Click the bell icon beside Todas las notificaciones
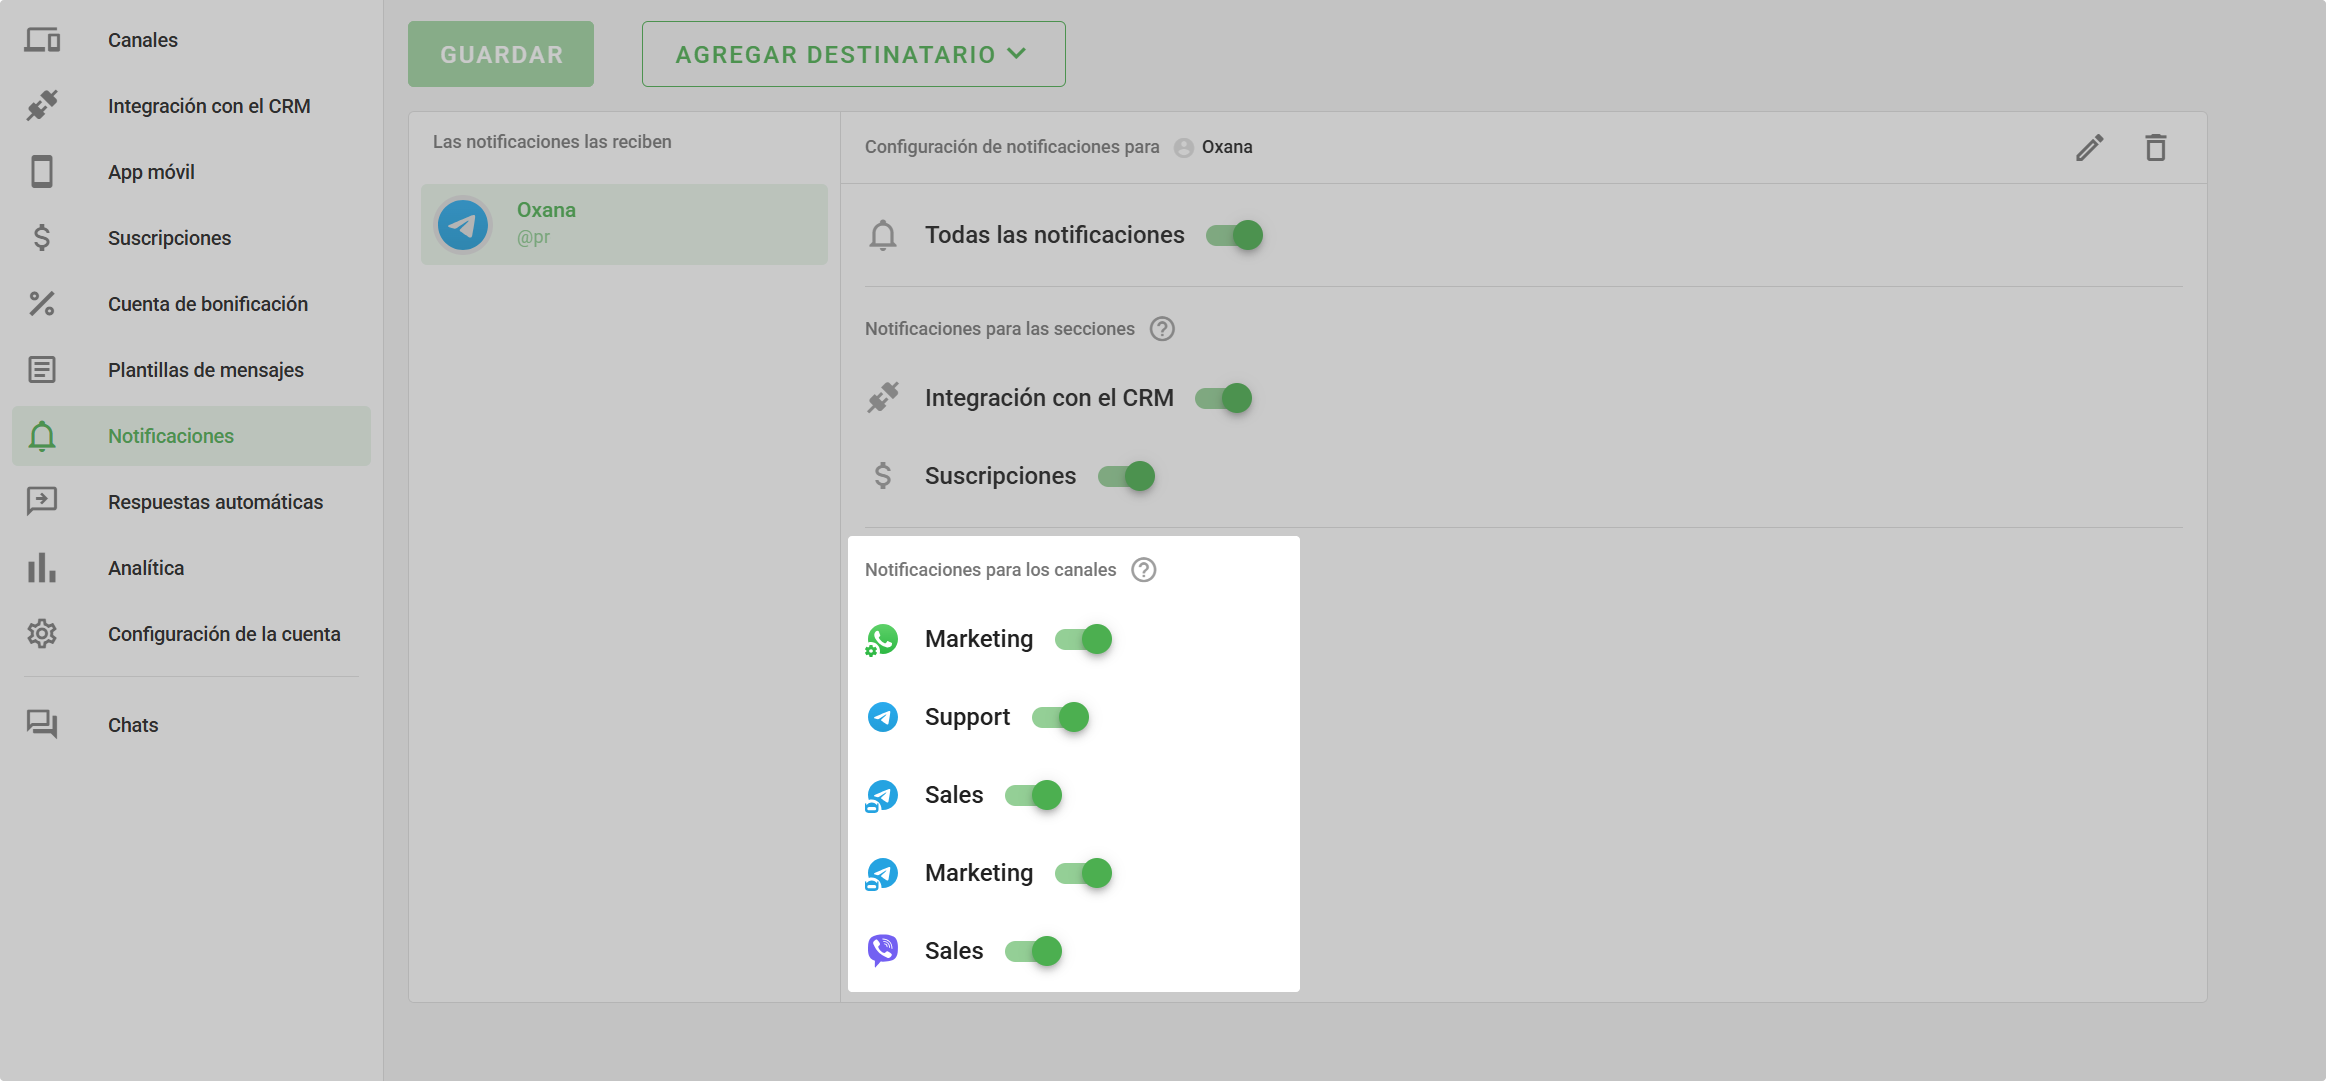This screenshot has height=1081, width=2326. coord(883,235)
